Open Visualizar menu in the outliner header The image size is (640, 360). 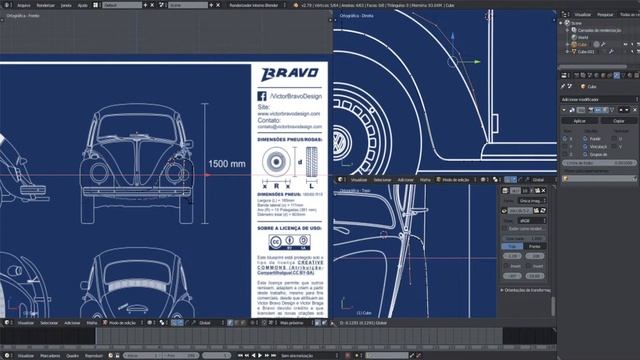(x=582, y=14)
